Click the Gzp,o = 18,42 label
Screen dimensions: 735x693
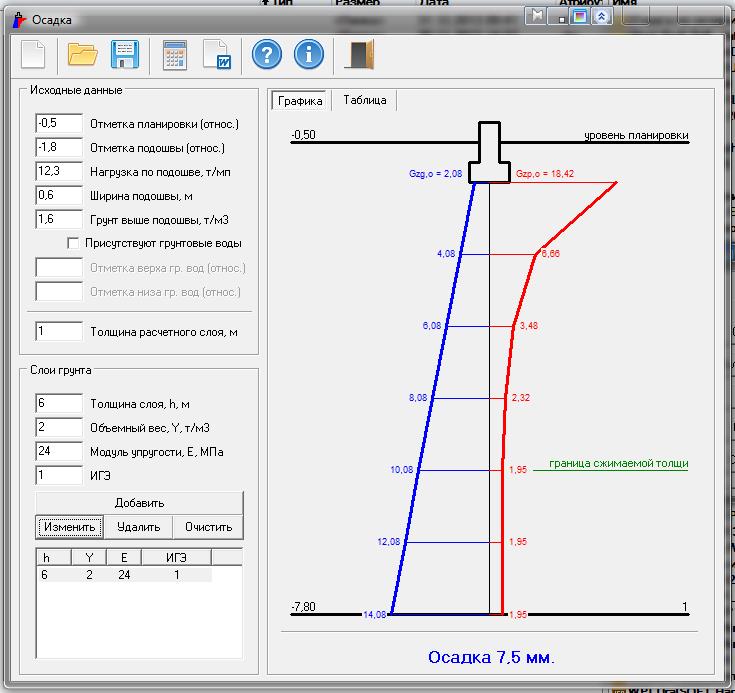(545, 173)
